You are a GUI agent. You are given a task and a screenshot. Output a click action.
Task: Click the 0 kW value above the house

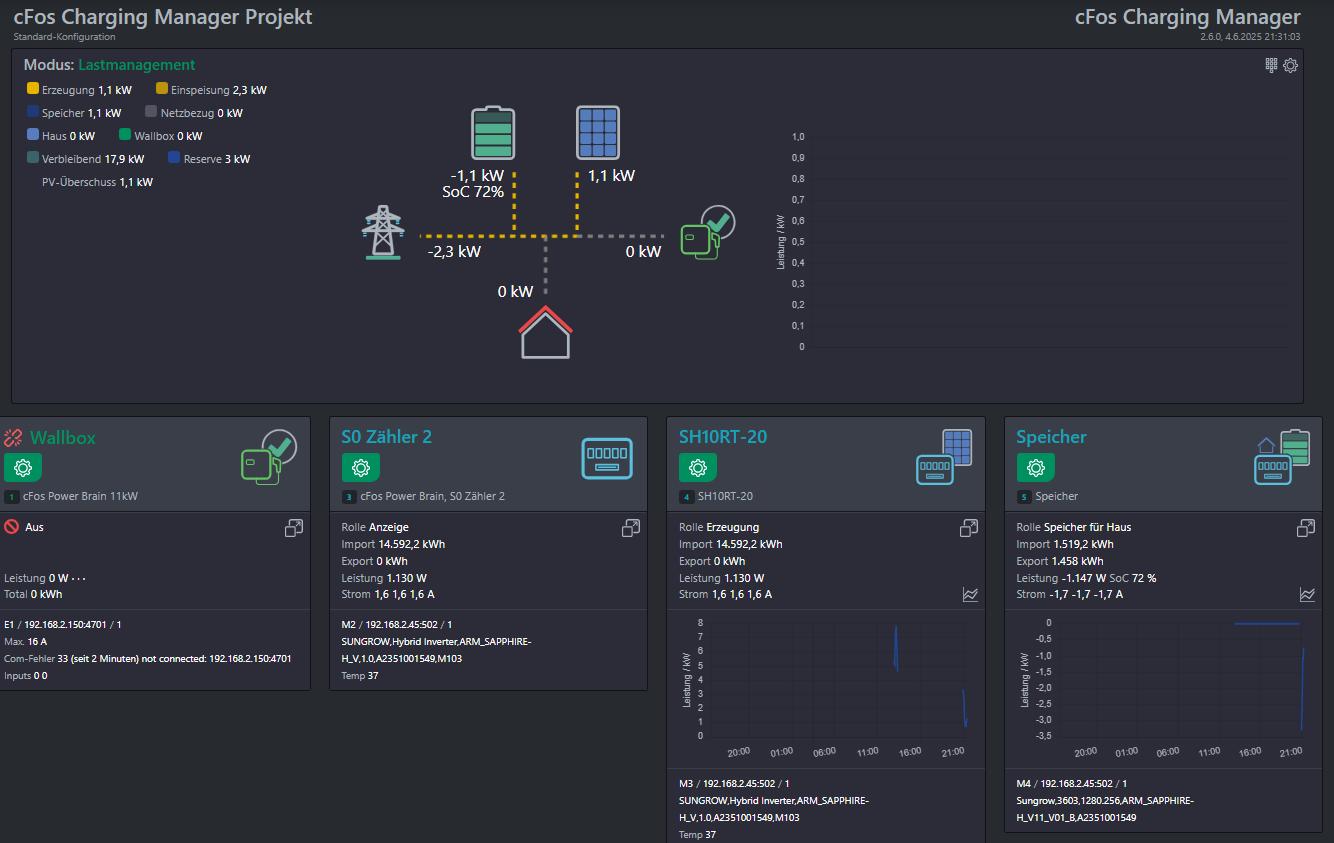(x=516, y=292)
